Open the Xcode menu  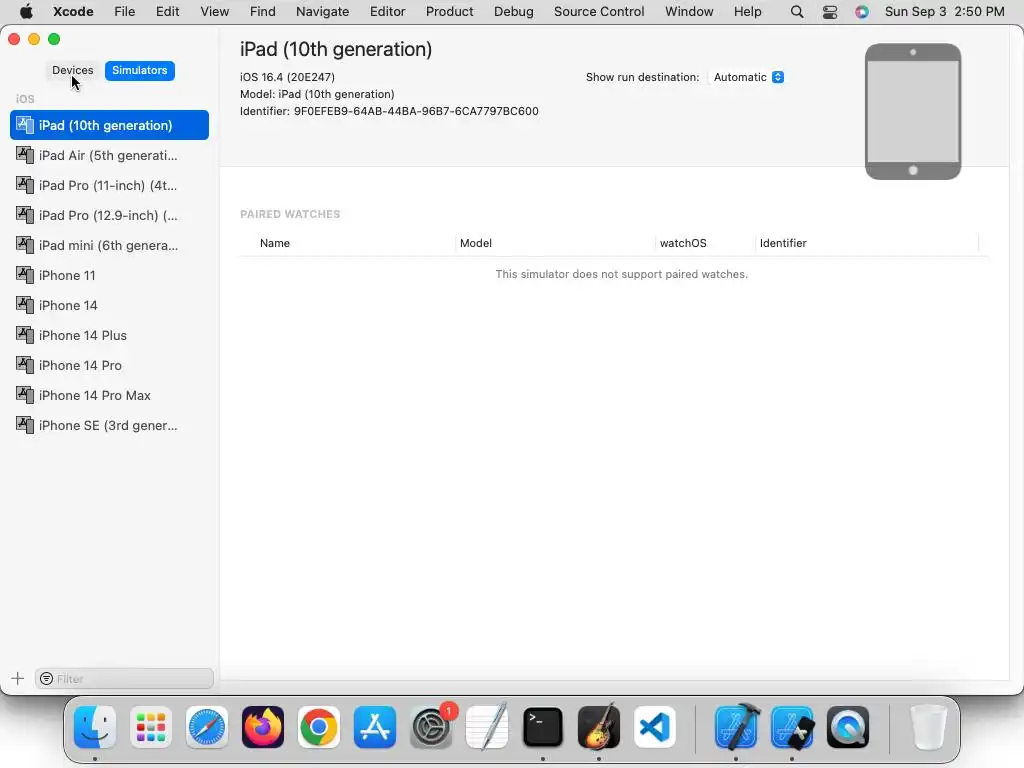[x=73, y=12]
